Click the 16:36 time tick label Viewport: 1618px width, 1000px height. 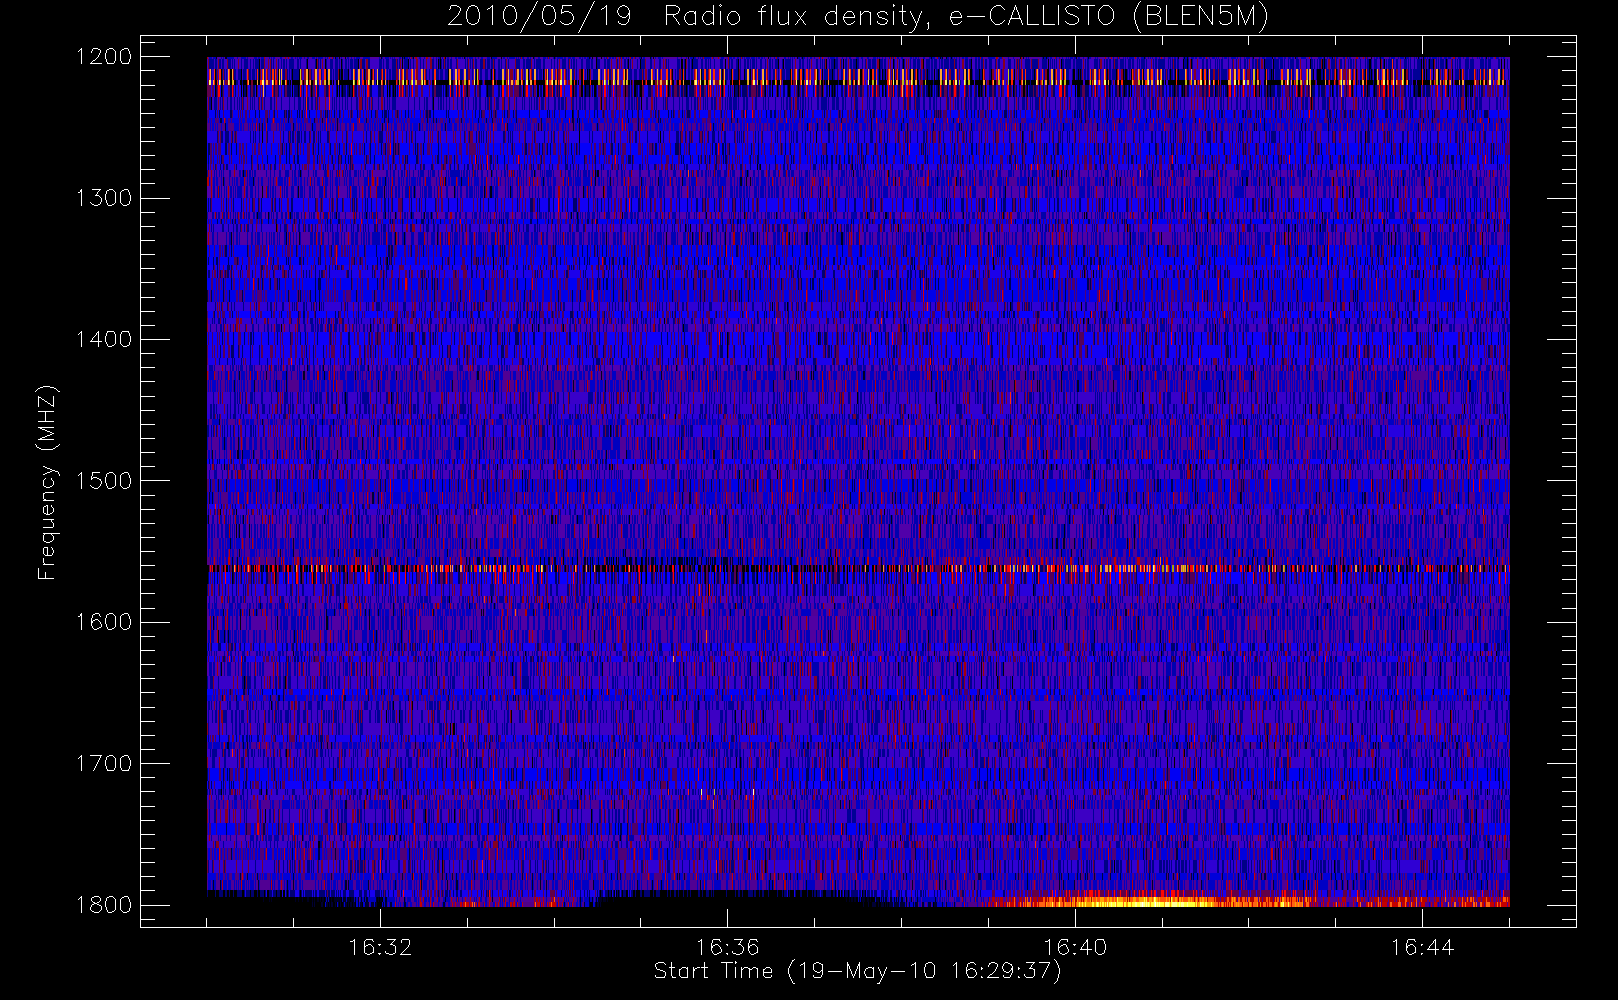point(728,946)
